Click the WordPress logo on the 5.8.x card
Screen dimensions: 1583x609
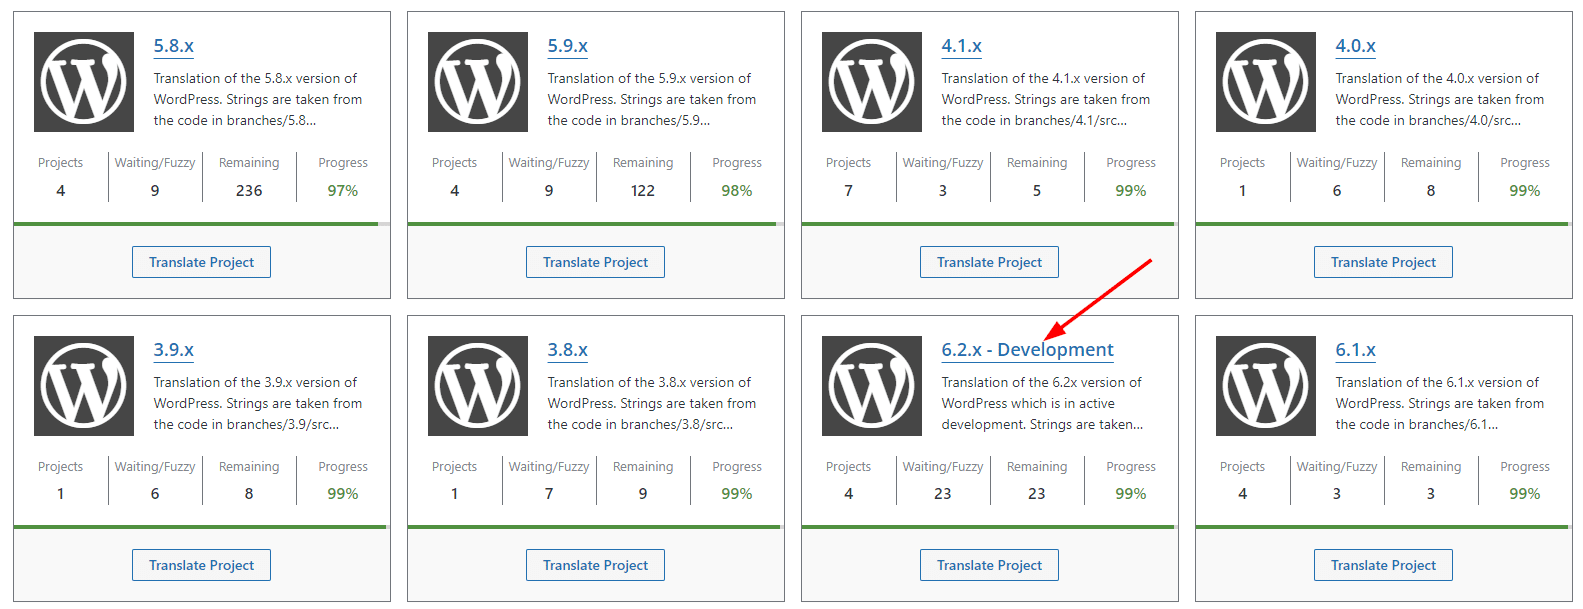[x=84, y=82]
